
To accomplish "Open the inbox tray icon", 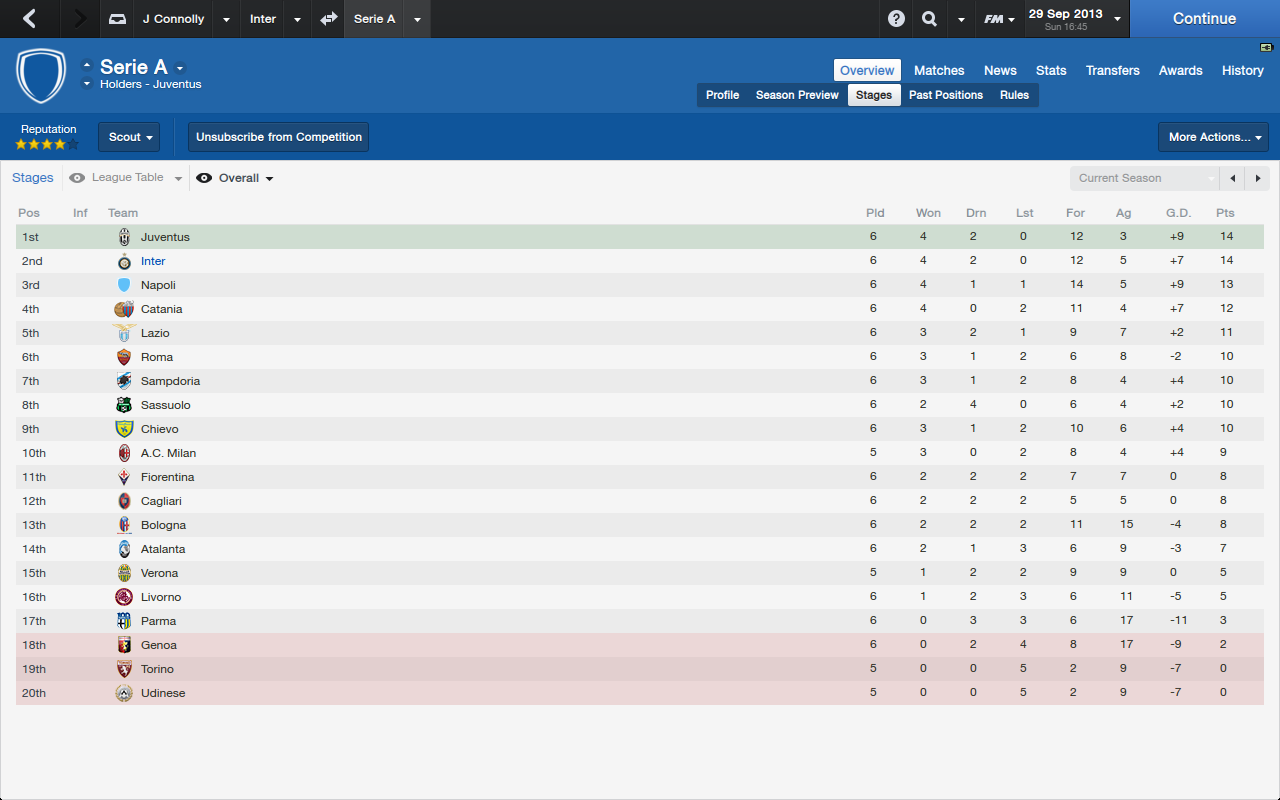I will [x=118, y=19].
